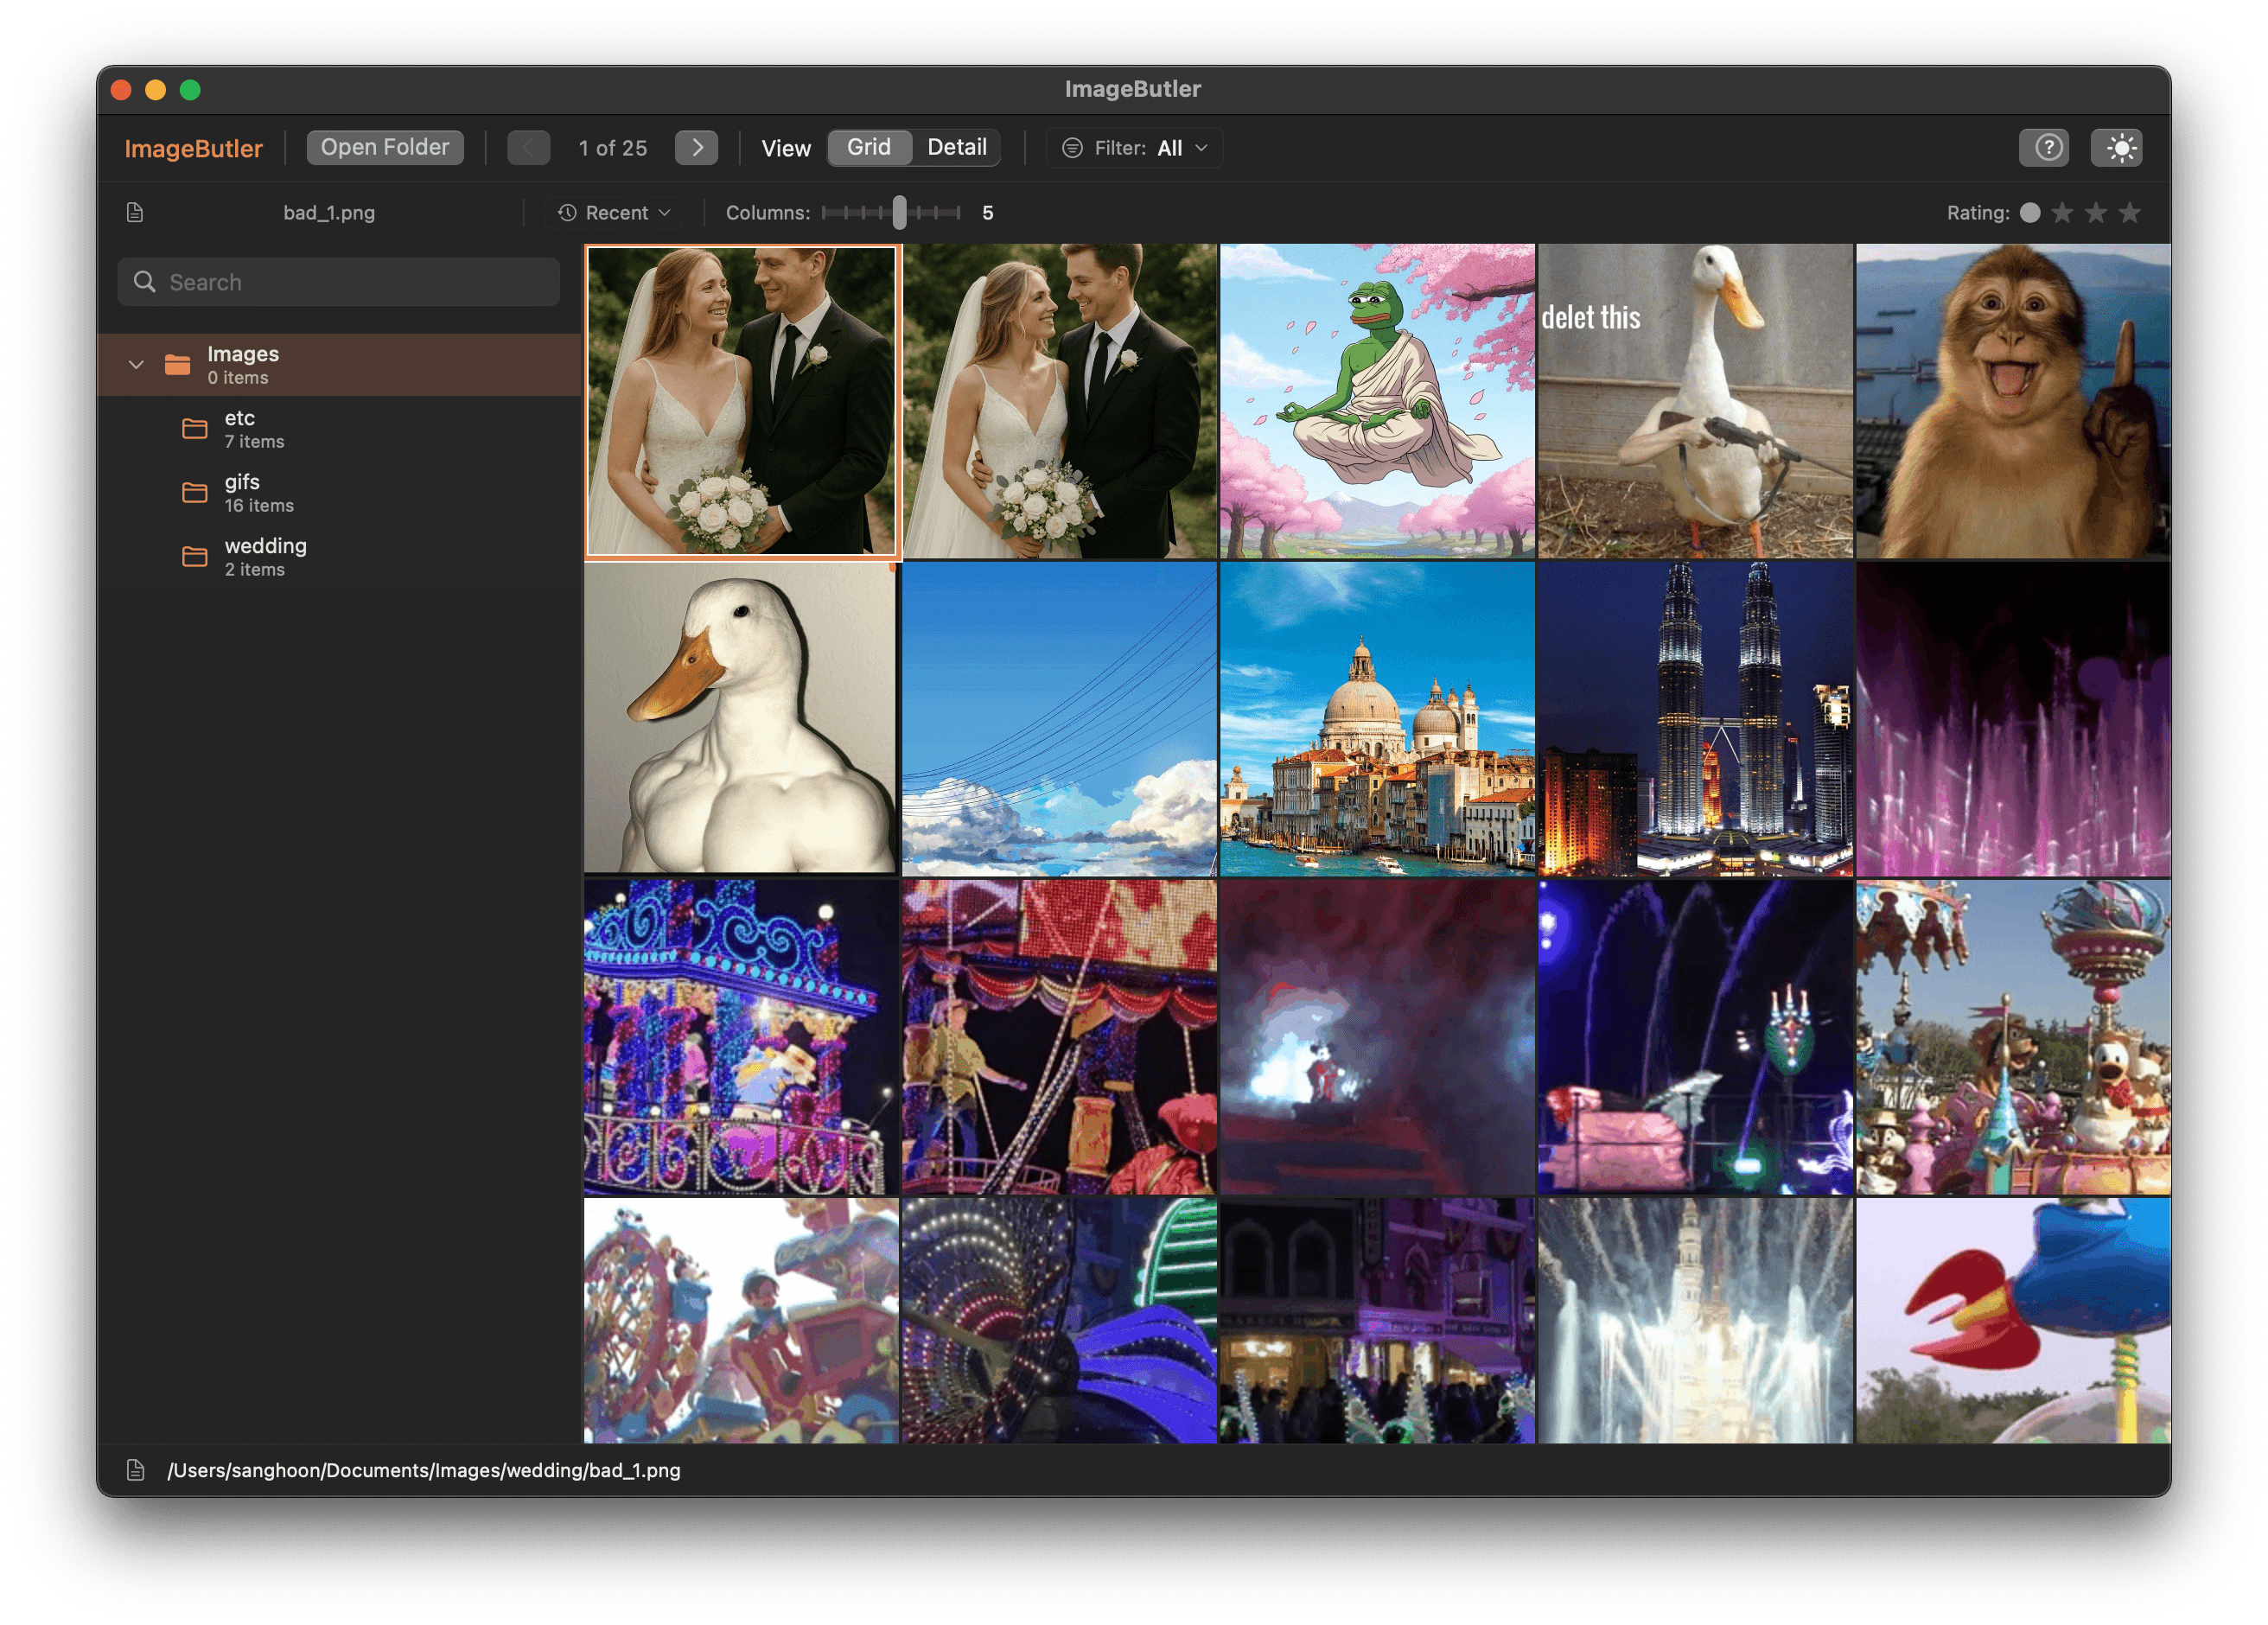Go to the next image with the arrow
Image resolution: width=2268 pixels, height=1625 pixels.
[697, 147]
